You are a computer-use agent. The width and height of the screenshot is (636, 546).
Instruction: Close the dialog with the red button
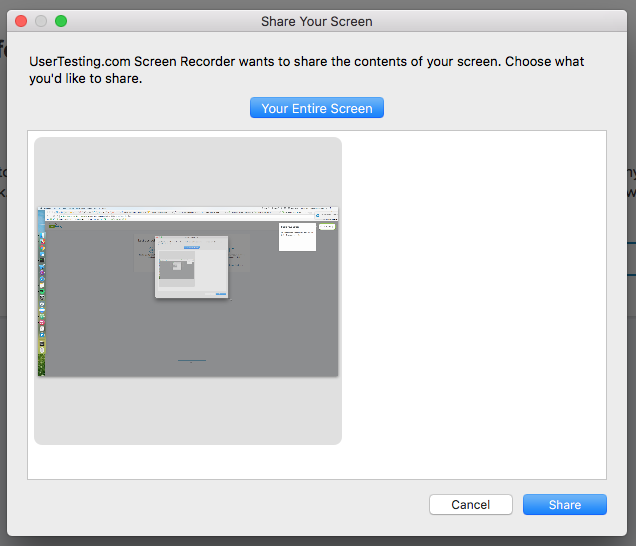pyautogui.click(x=20, y=20)
